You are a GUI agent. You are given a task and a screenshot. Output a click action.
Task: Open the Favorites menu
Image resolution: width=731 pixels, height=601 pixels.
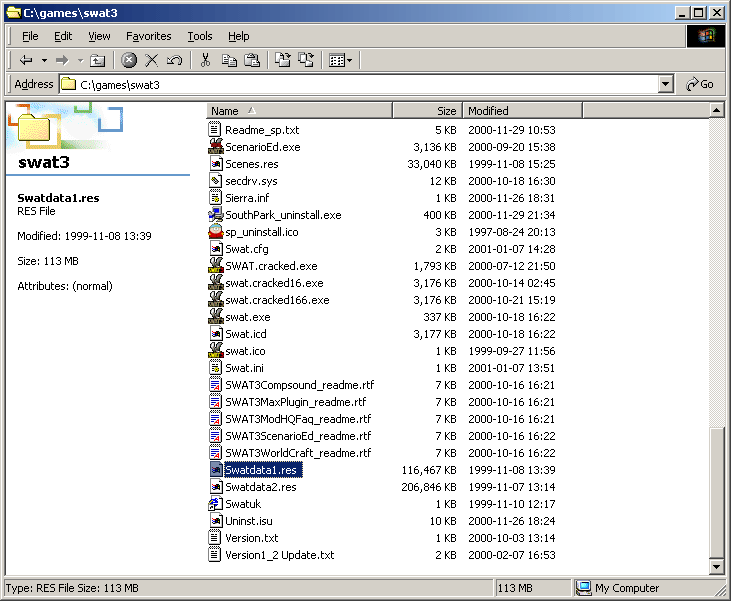[x=149, y=36]
